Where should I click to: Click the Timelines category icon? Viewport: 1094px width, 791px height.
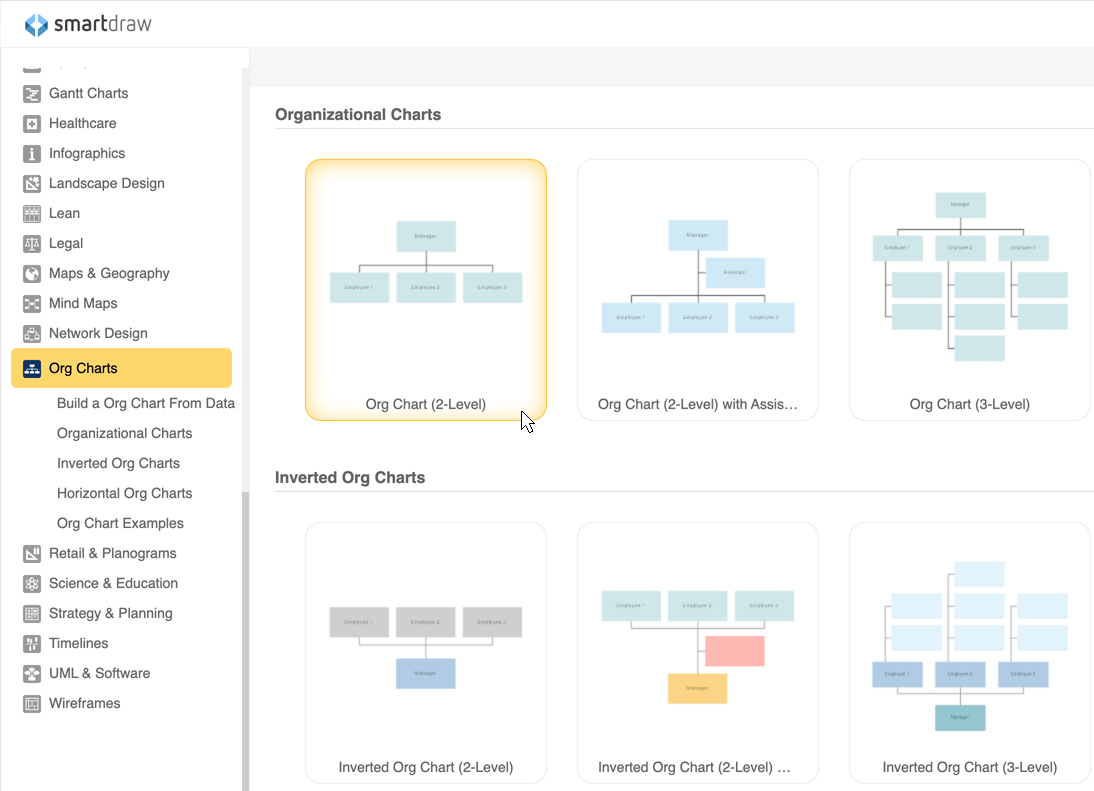pyautogui.click(x=31, y=643)
